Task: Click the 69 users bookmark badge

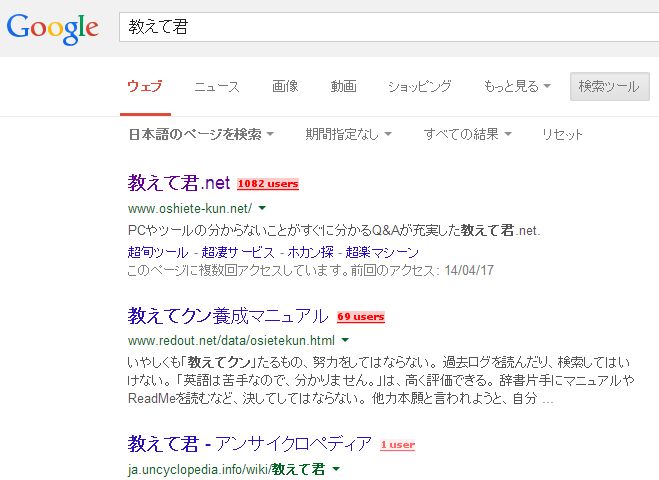Action: coord(361,317)
